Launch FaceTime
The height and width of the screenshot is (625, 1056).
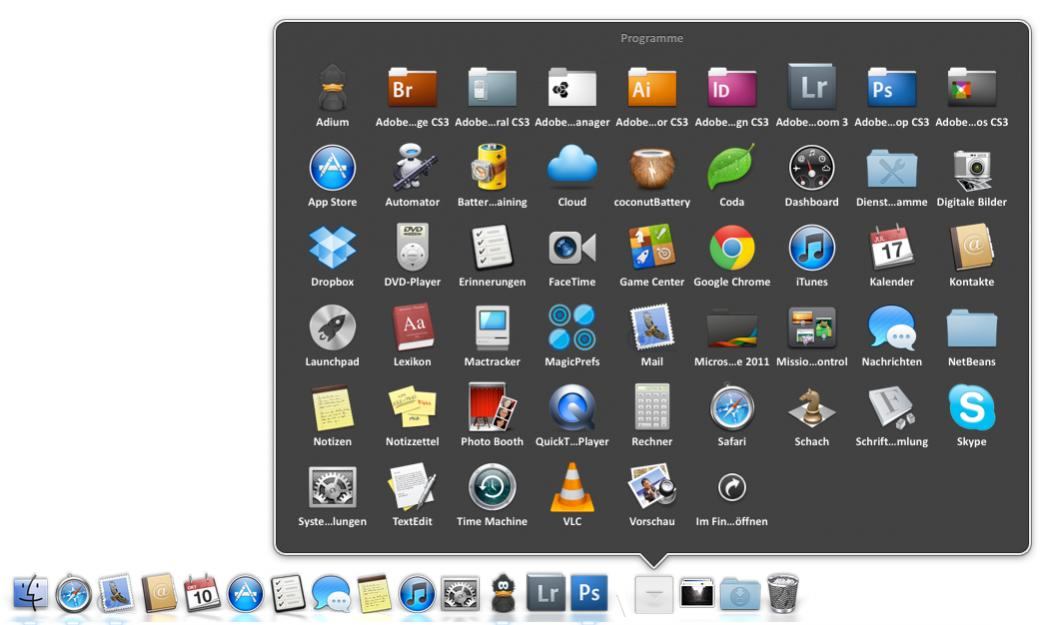[572, 248]
